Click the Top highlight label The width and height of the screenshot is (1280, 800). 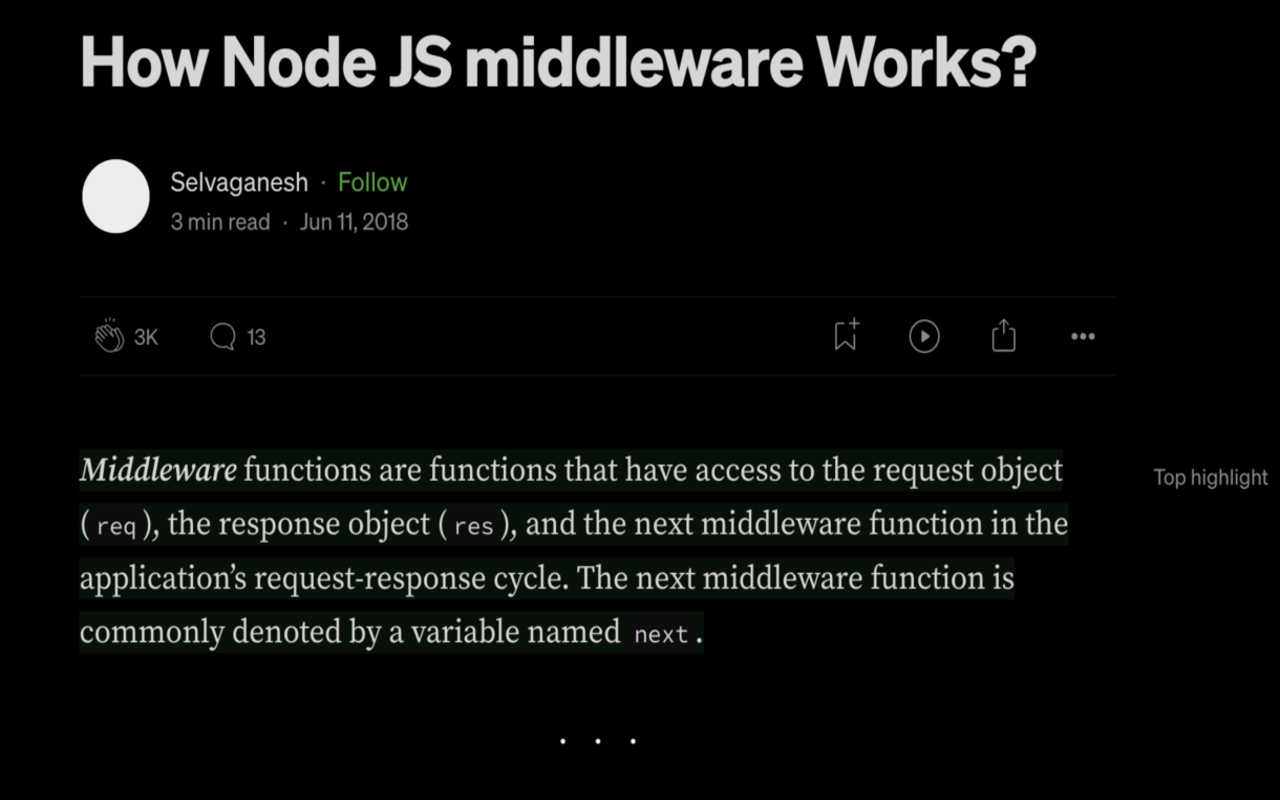pyautogui.click(x=1208, y=477)
